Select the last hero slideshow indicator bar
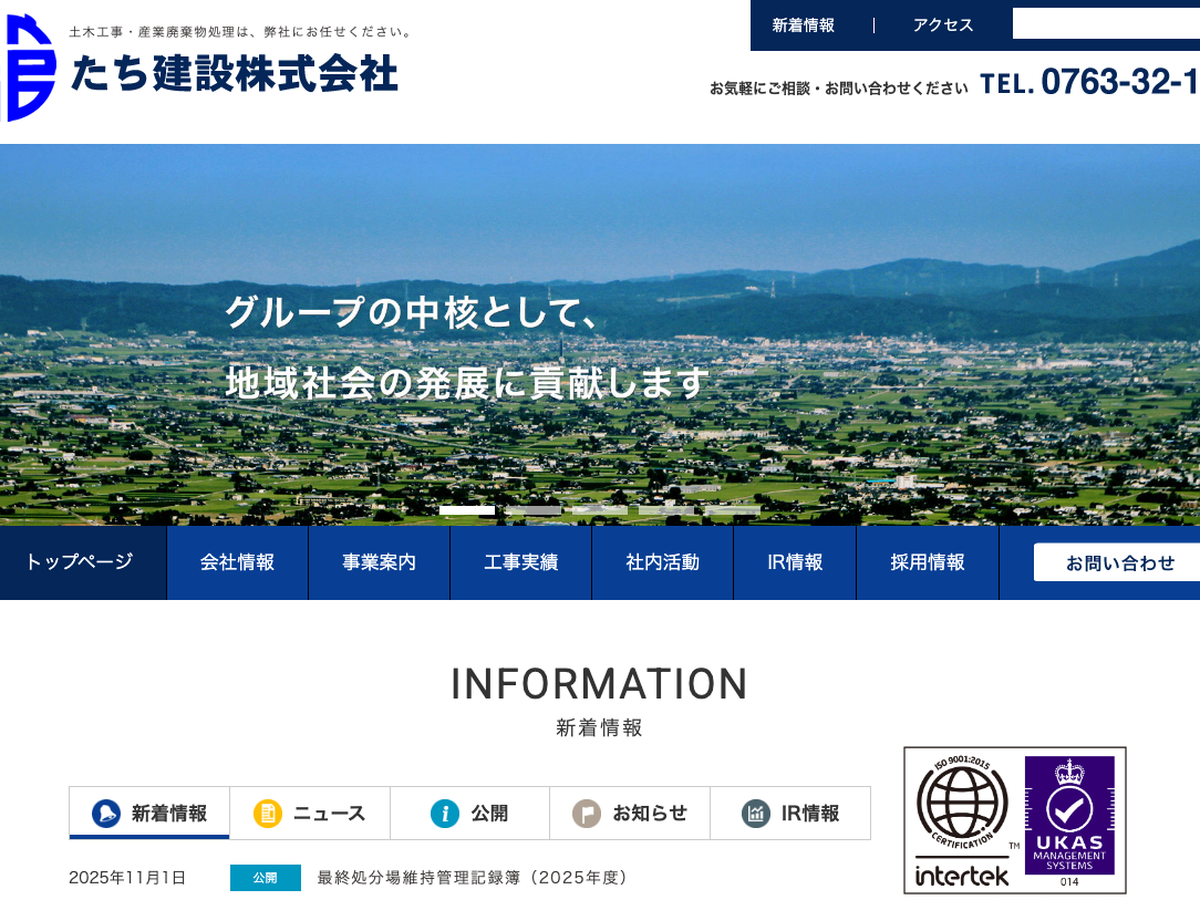1200x900 pixels. [x=732, y=510]
